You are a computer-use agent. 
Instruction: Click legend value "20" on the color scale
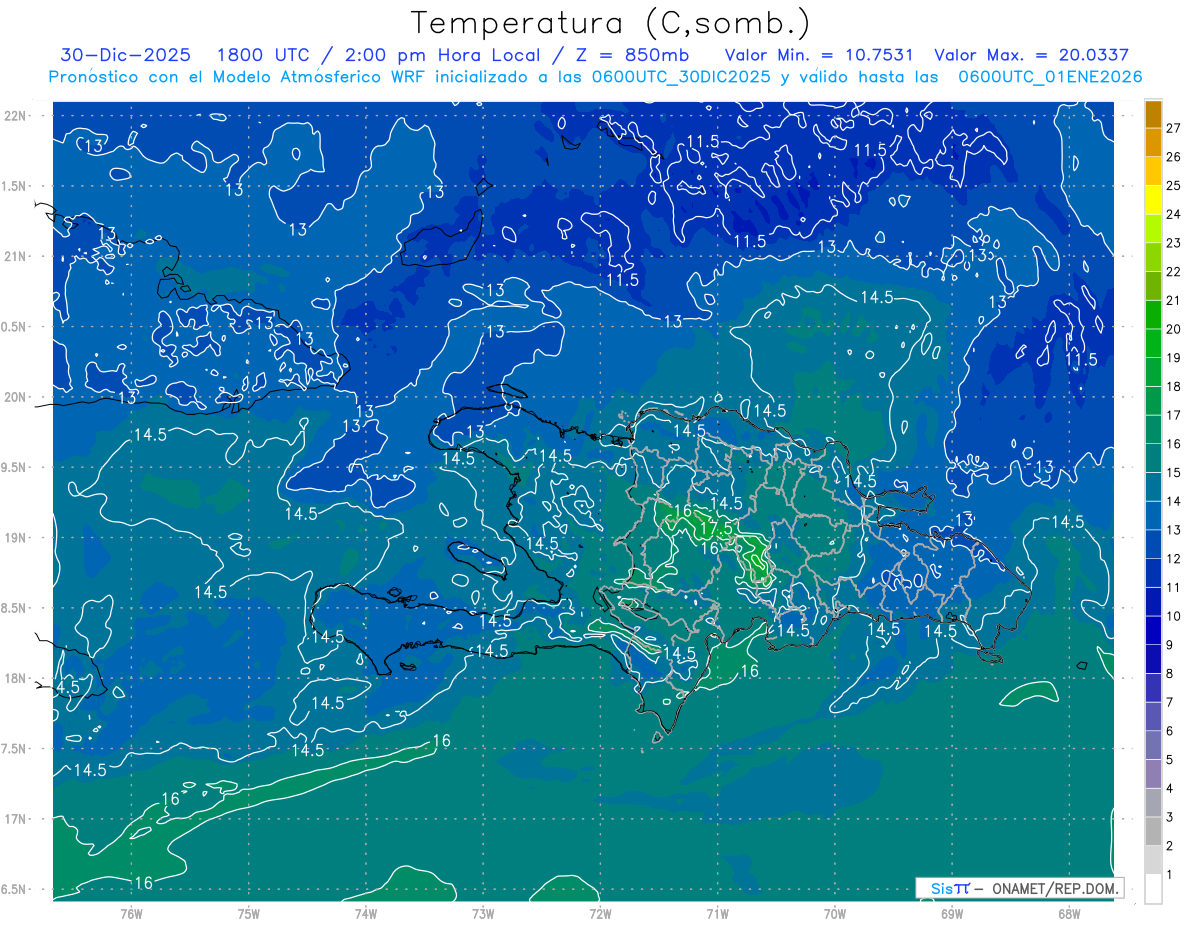pyautogui.click(x=1173, y=329)
